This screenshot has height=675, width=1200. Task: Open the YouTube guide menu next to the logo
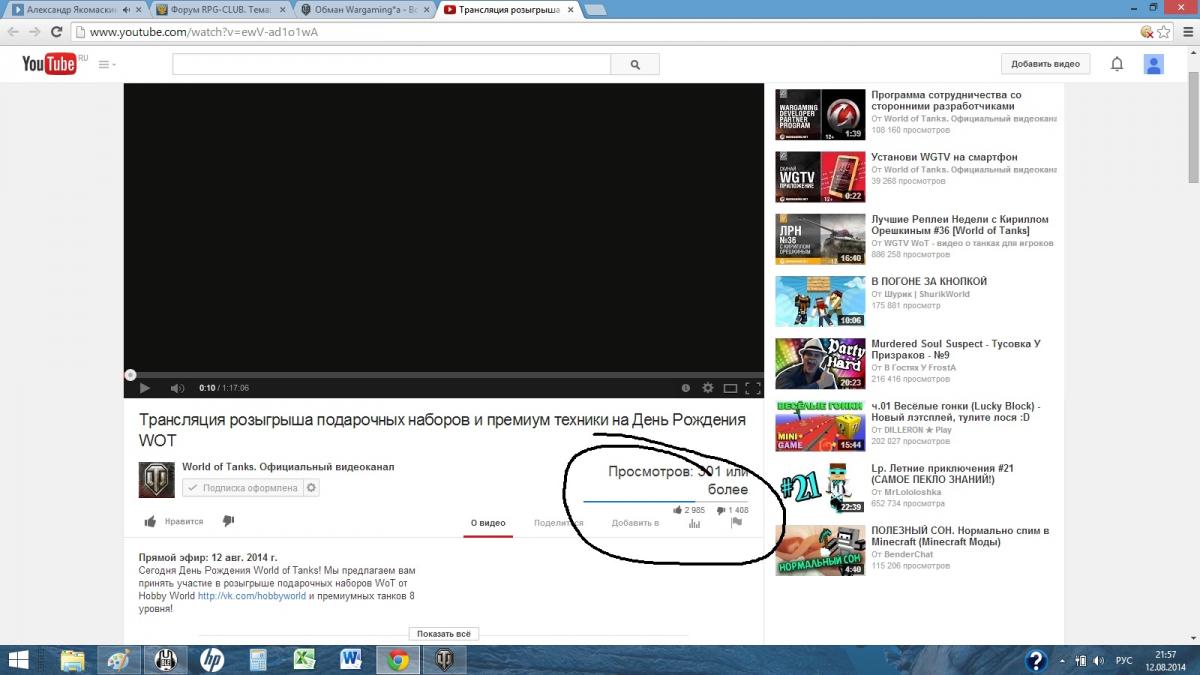point(107,64)
